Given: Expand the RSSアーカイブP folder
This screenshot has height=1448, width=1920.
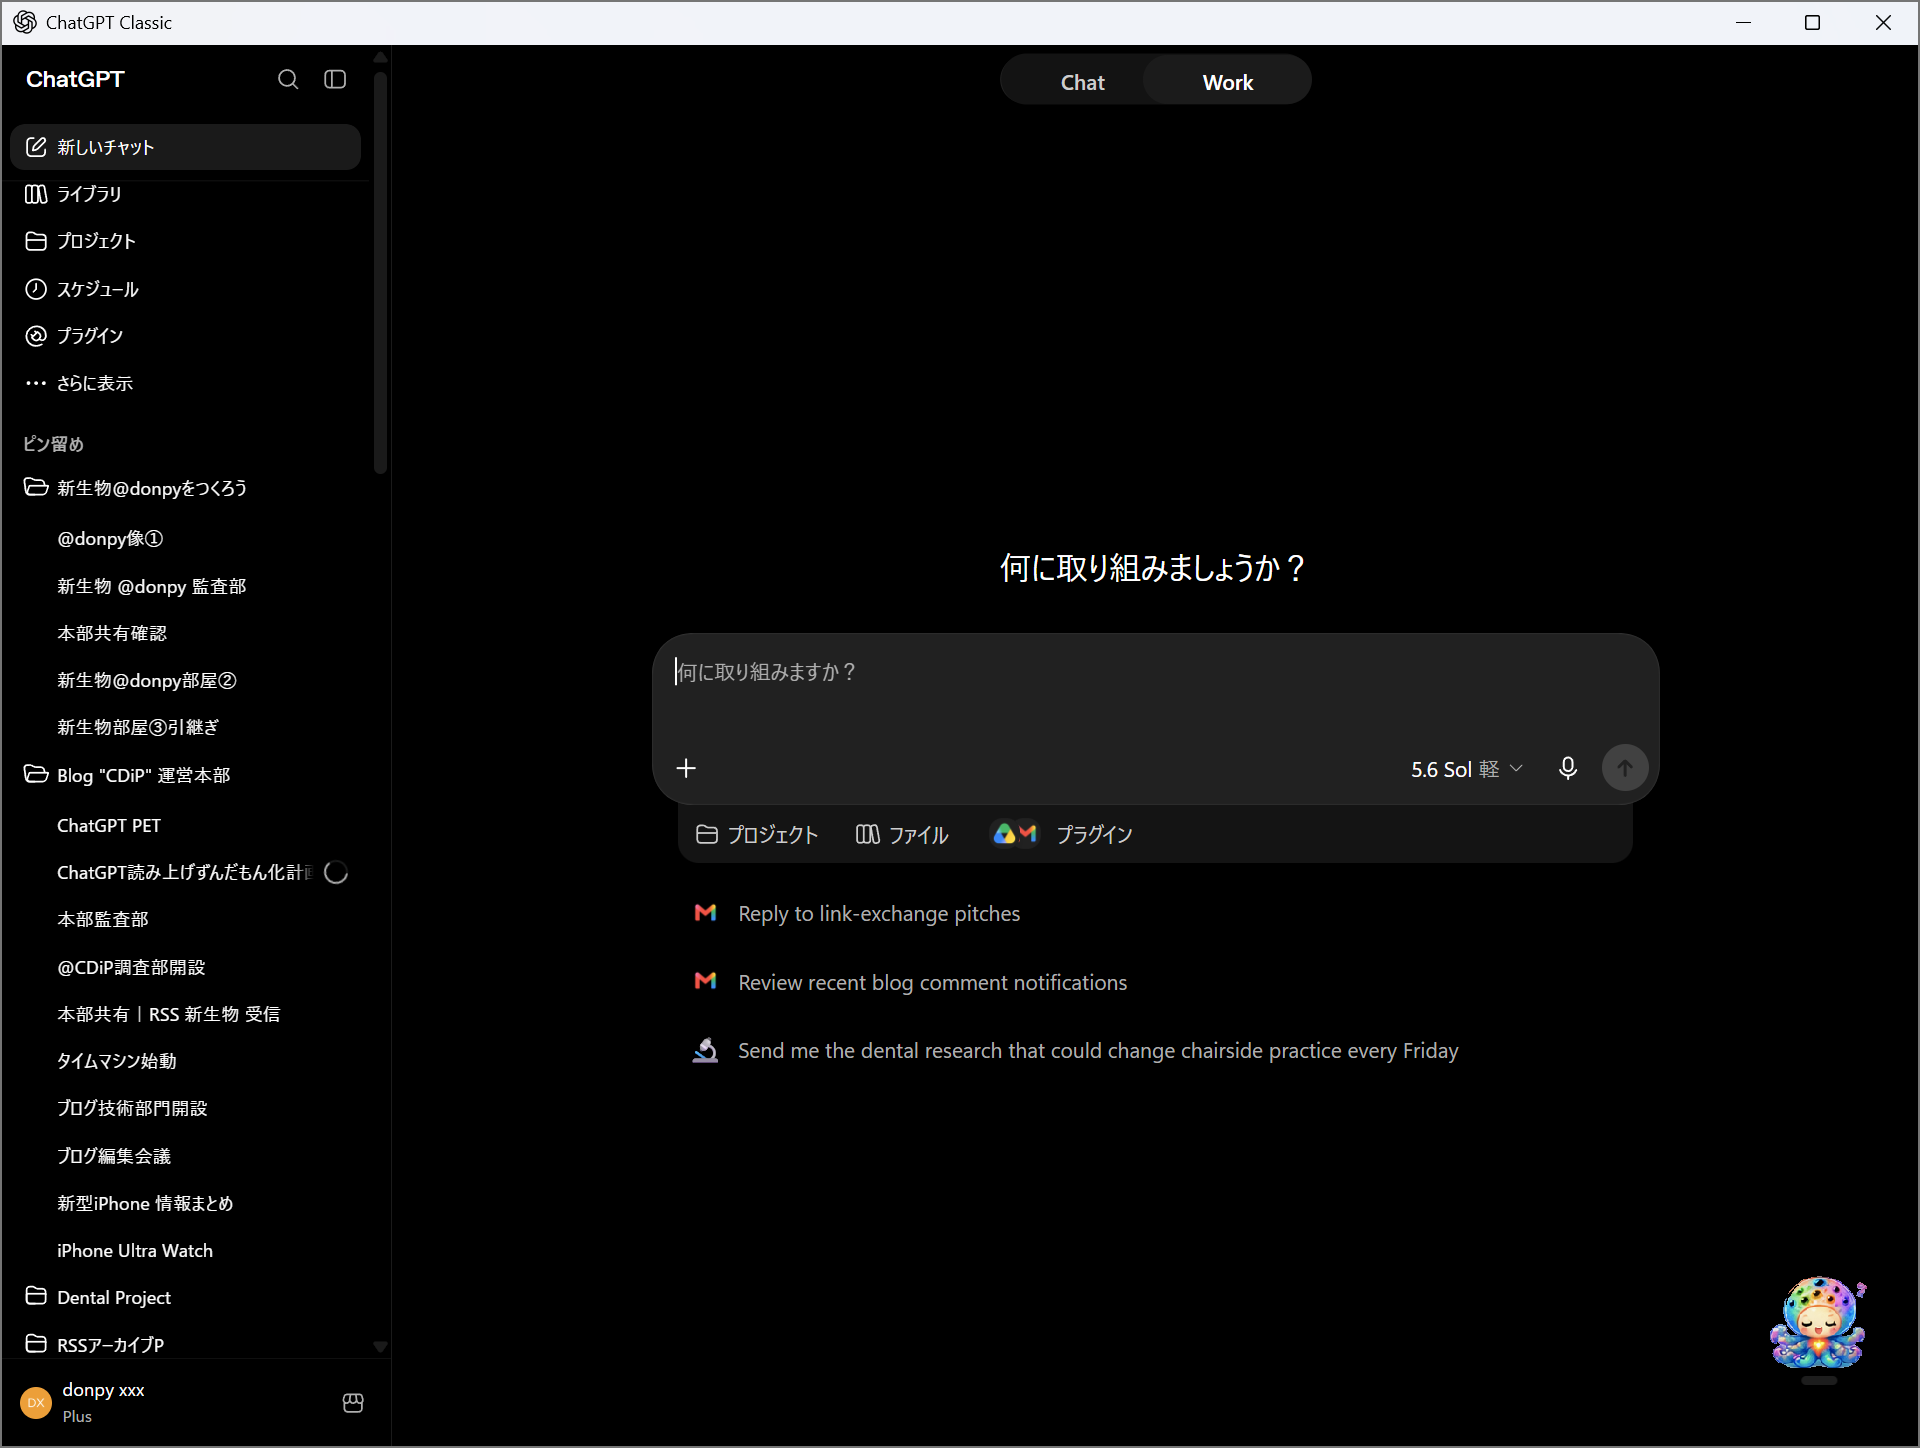Looking at the screenshot, I should 185,1344.
